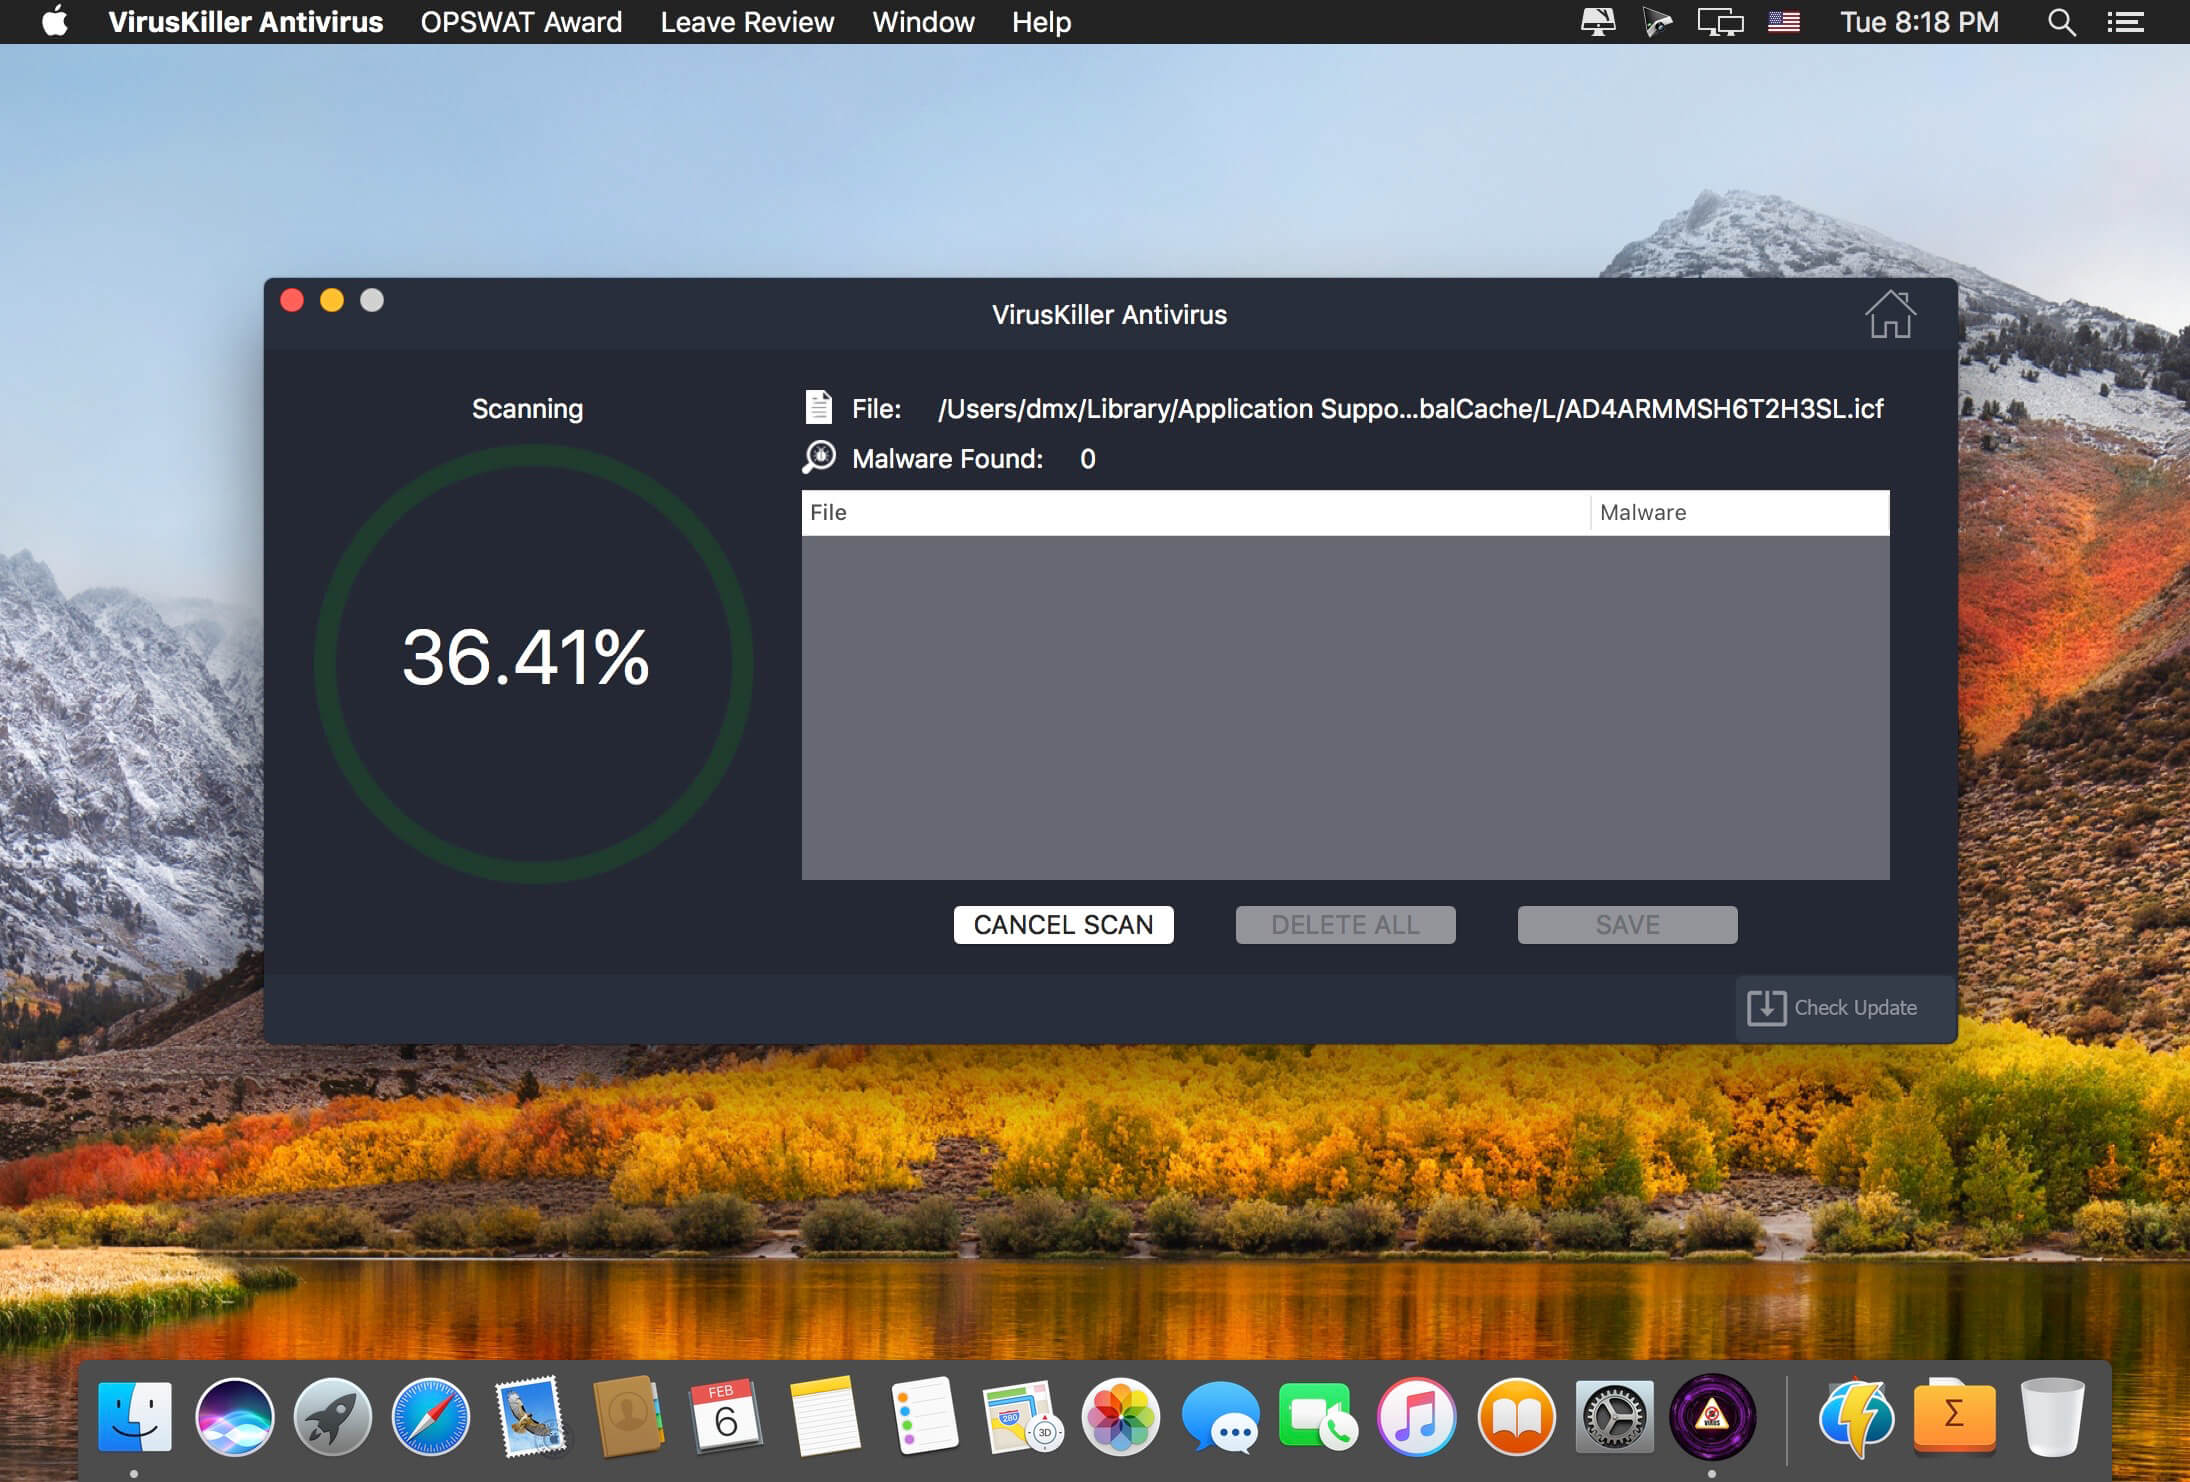This screenshot has height=1482, width=2190.
Task: Open Notification Center list icon in menu bar
Action: [2125, 22]
